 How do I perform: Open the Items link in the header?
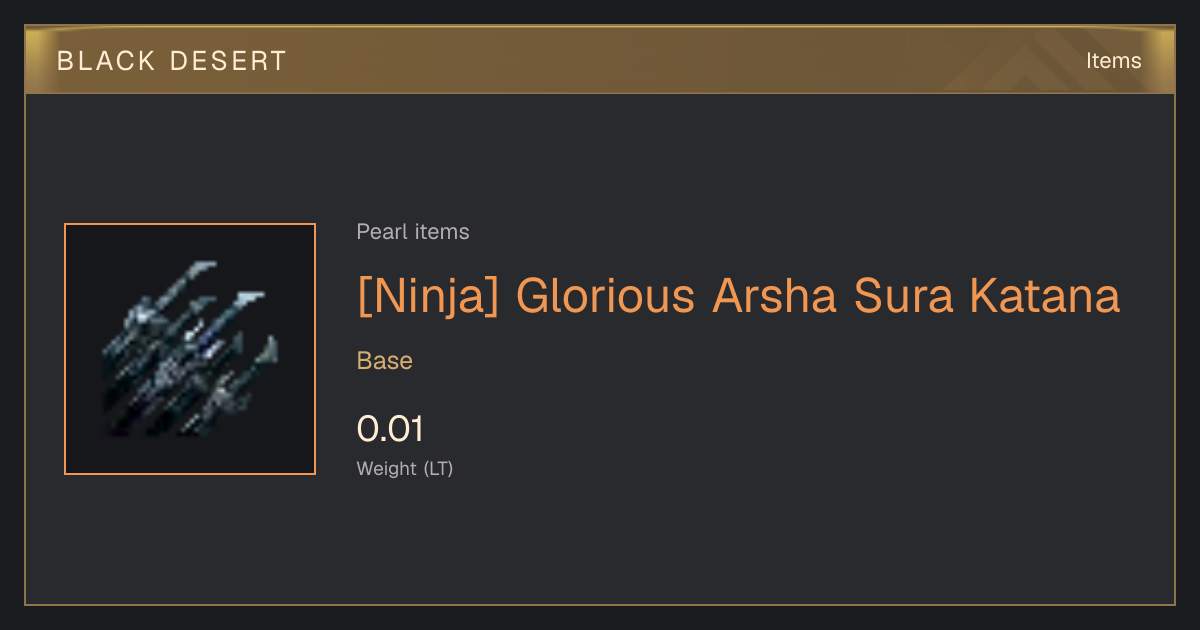click(1113, 61)
